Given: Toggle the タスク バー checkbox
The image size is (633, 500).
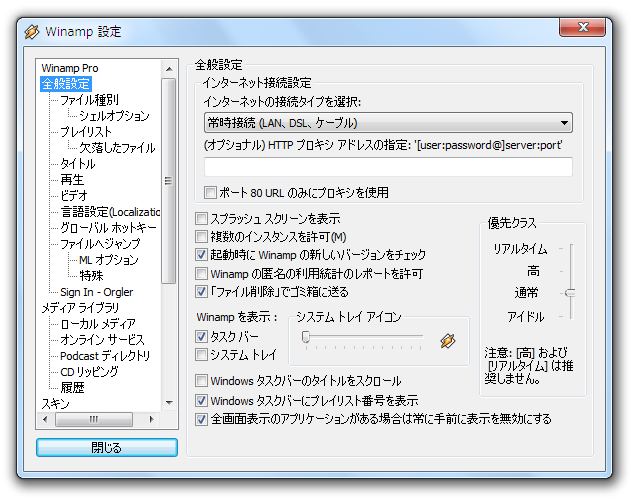Looking at the screenshot, I should coord(201,336).
